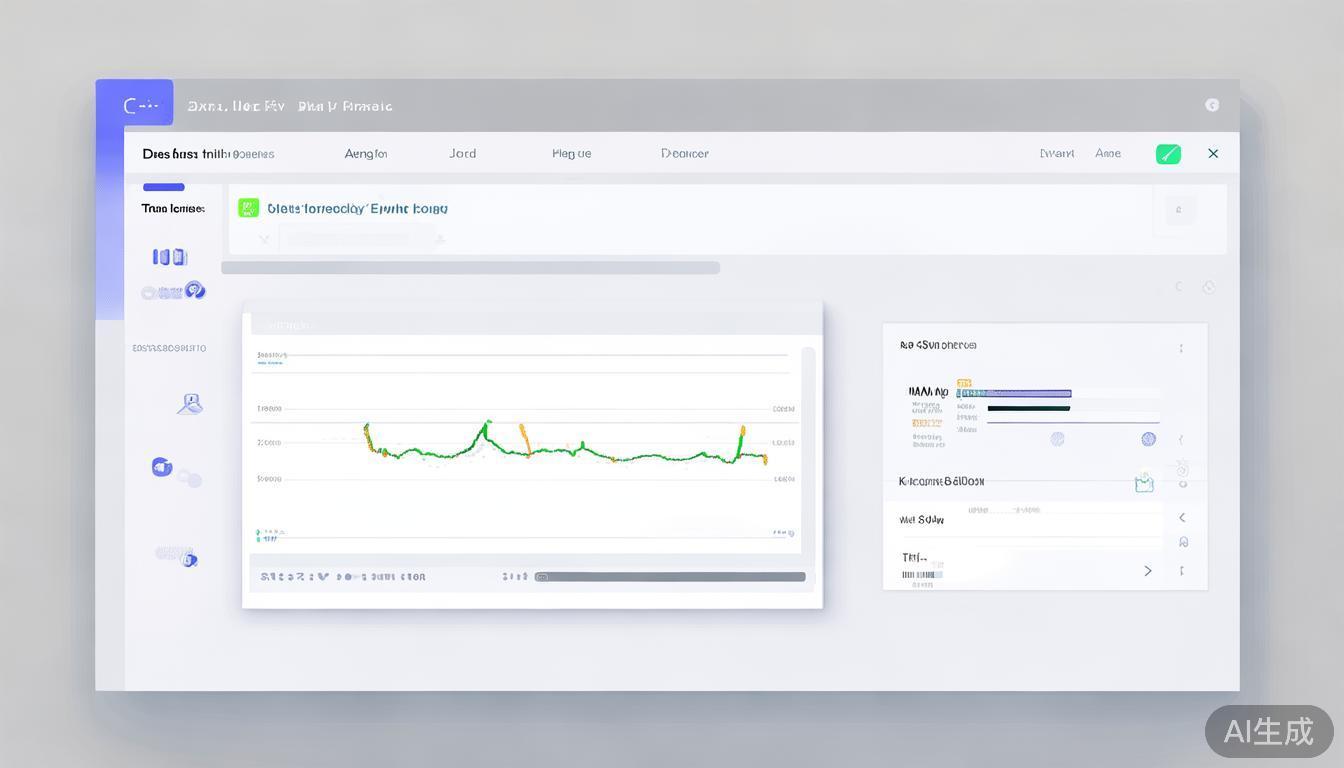This screenshot has height=768, width=1344.
Task: Click the gray range slider below the chart
Action: tap(670, 577)
